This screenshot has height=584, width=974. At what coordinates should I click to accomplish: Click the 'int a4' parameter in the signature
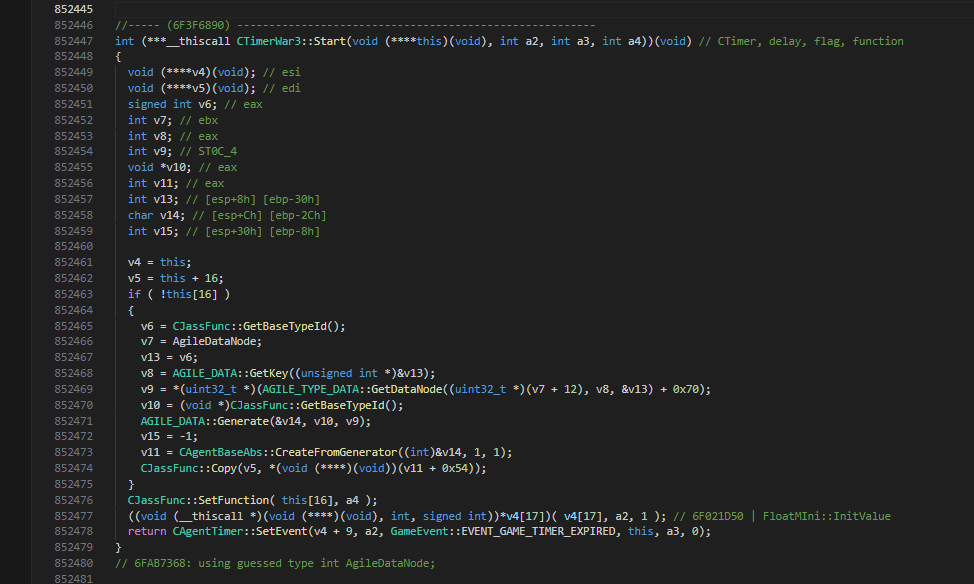(x=621, y=41)
